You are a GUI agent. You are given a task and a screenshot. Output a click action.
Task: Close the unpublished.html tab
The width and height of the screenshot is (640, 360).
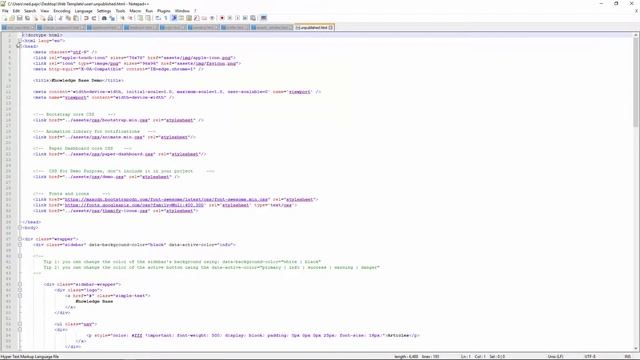pos(331,28)
